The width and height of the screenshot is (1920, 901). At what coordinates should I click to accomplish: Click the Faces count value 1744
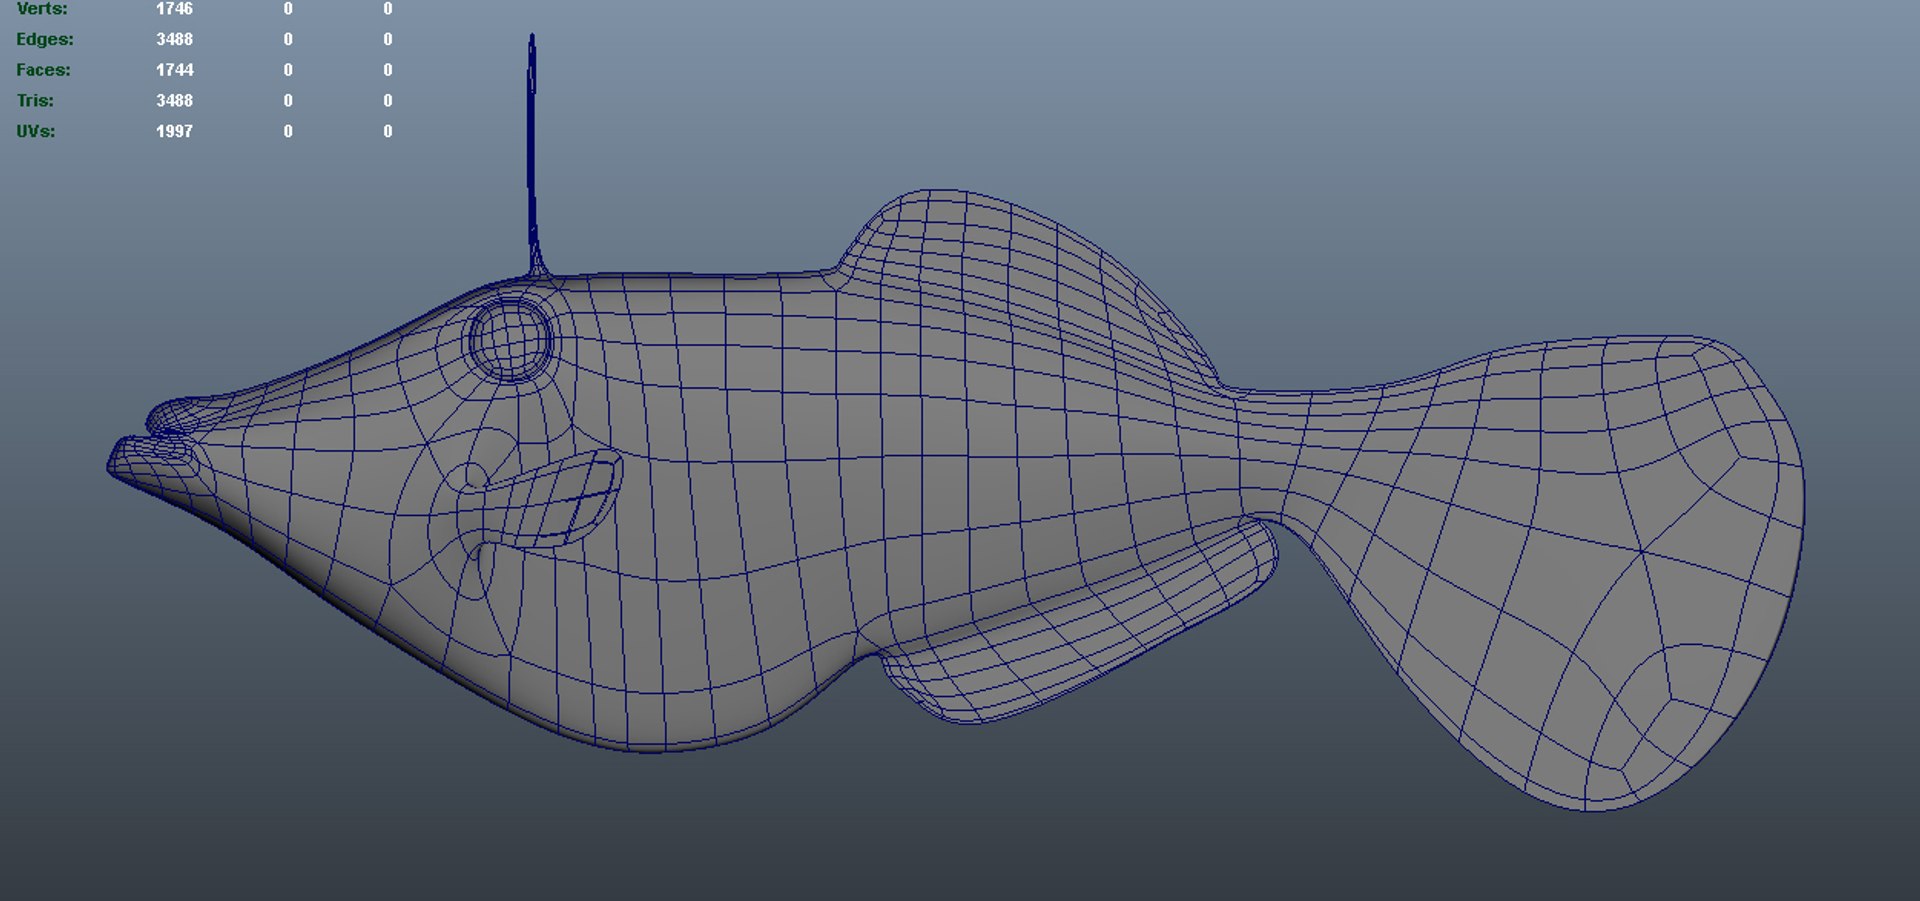tap(174, 70)
